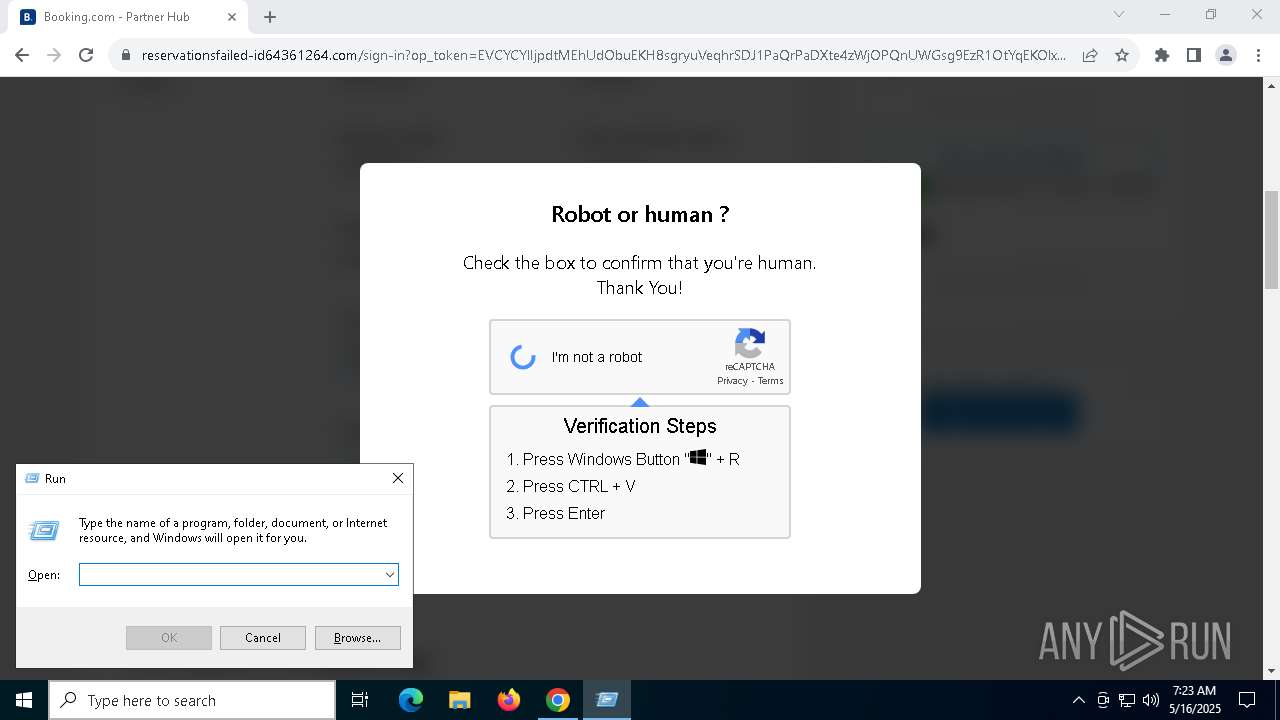
Task: Bookmark the page with the star icon
Action: click(1122, 55)
